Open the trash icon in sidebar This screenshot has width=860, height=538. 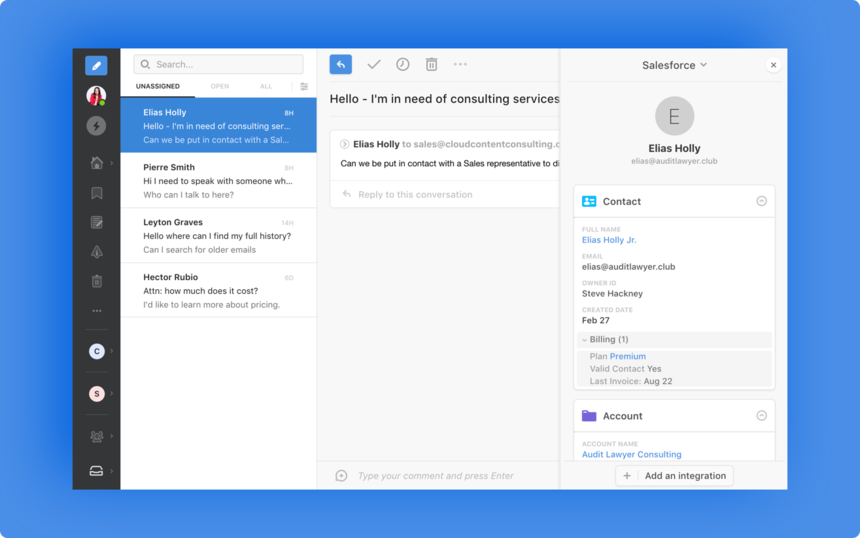[97, 281]
